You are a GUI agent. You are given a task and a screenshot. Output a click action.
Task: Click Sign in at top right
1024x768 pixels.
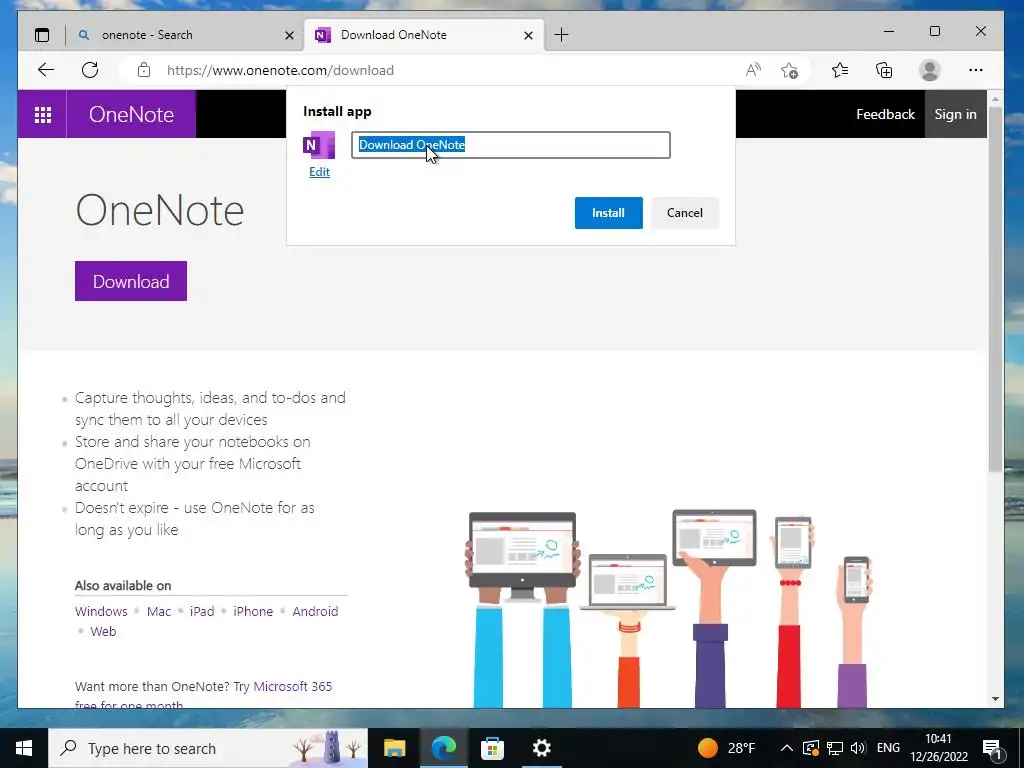tap(955, 114)
